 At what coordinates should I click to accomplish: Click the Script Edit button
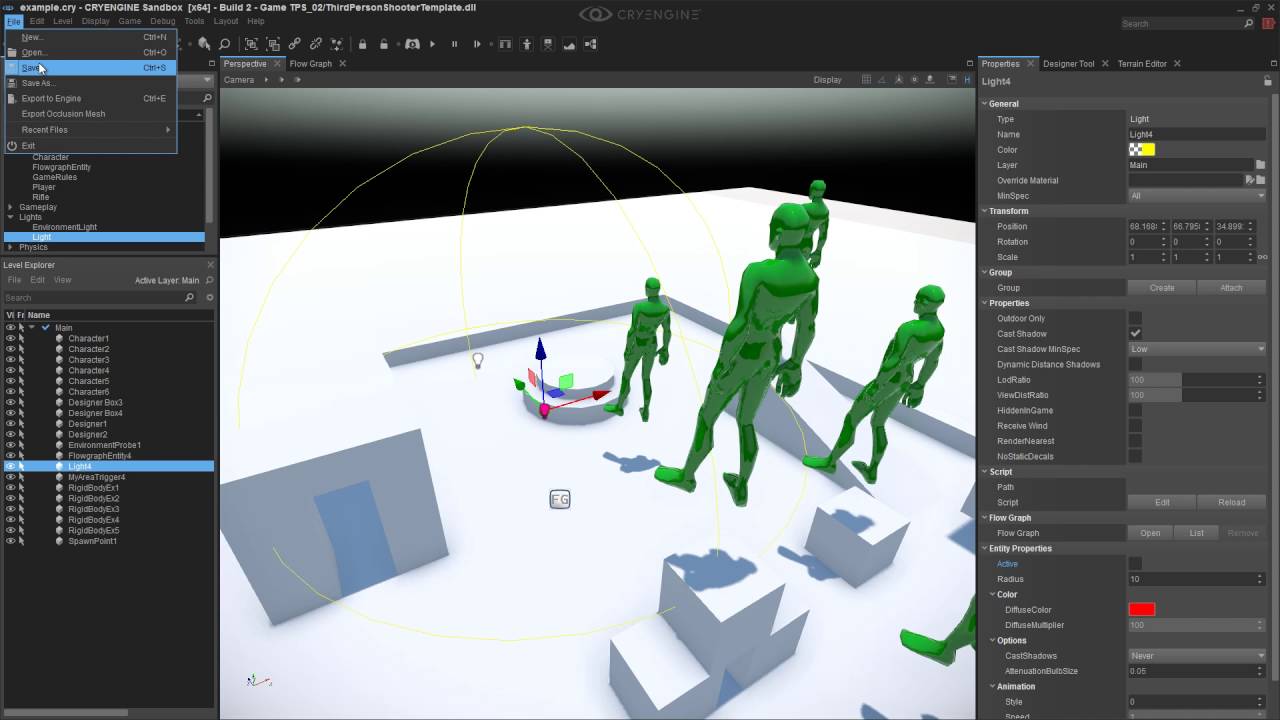point(1162,502)
